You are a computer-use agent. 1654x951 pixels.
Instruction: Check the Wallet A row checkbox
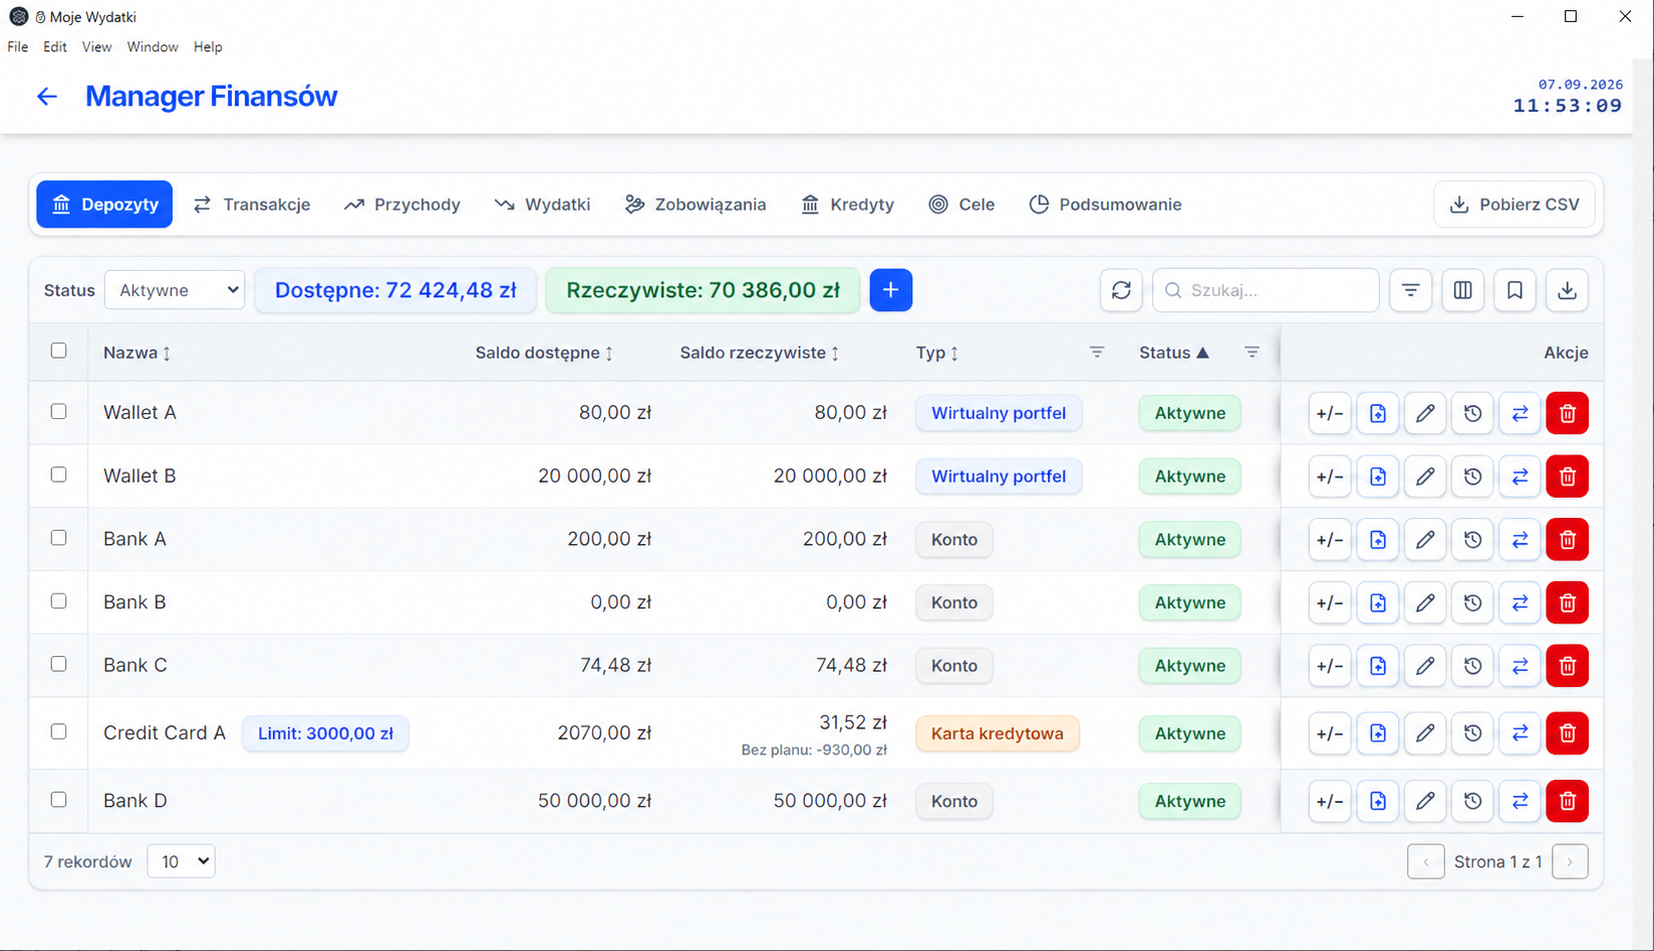pos(59,412)
